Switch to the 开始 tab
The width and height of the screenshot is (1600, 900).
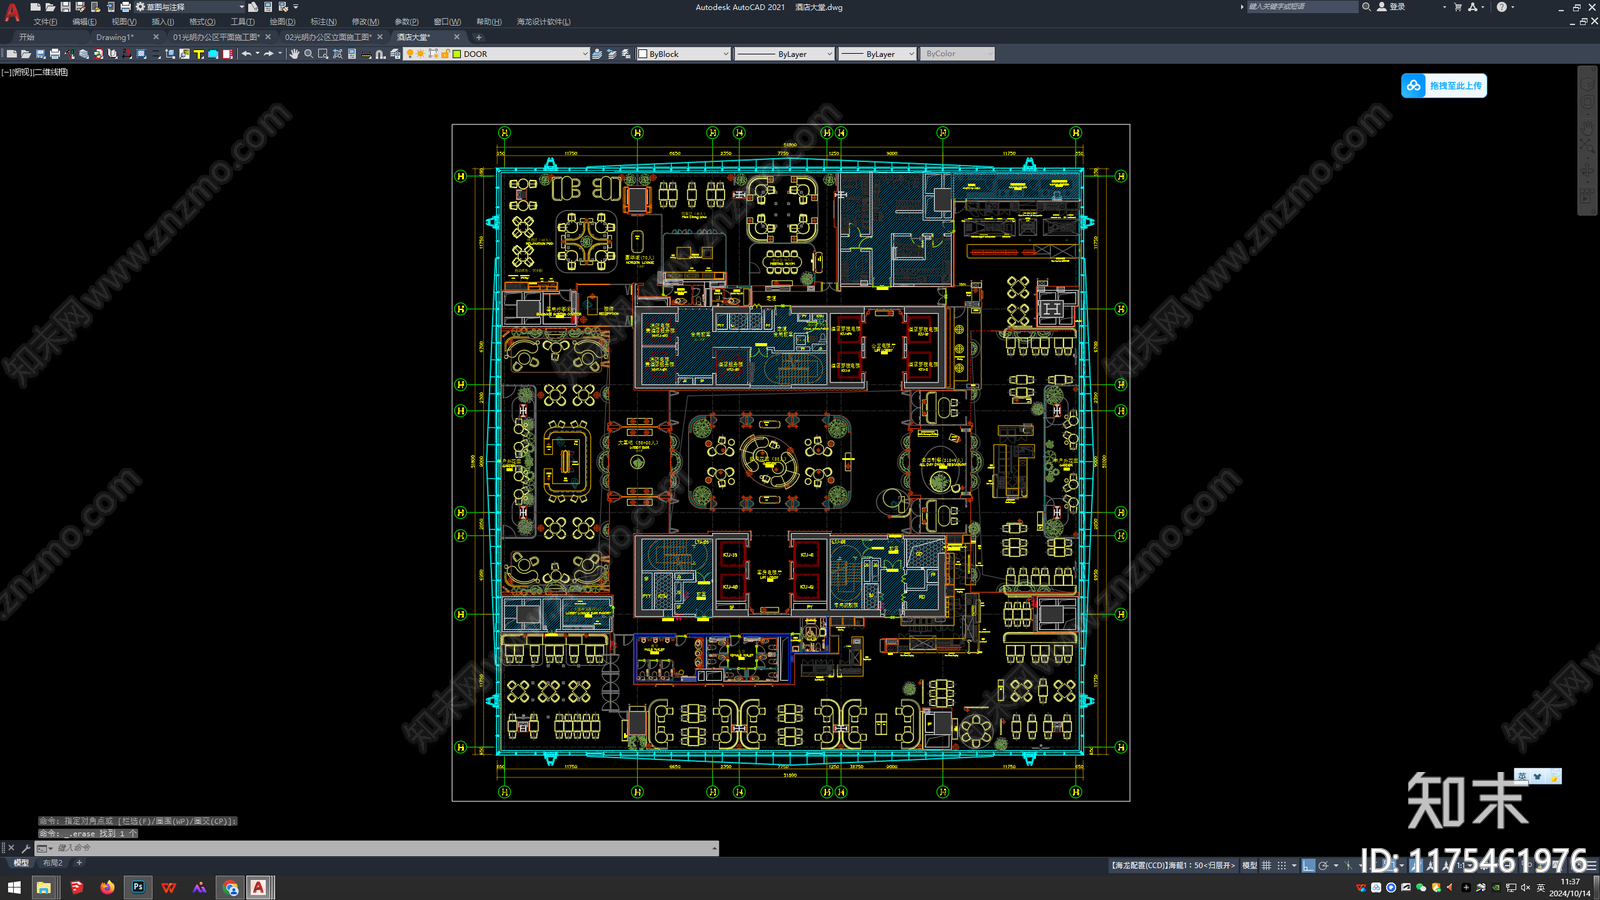coord(27,37)
